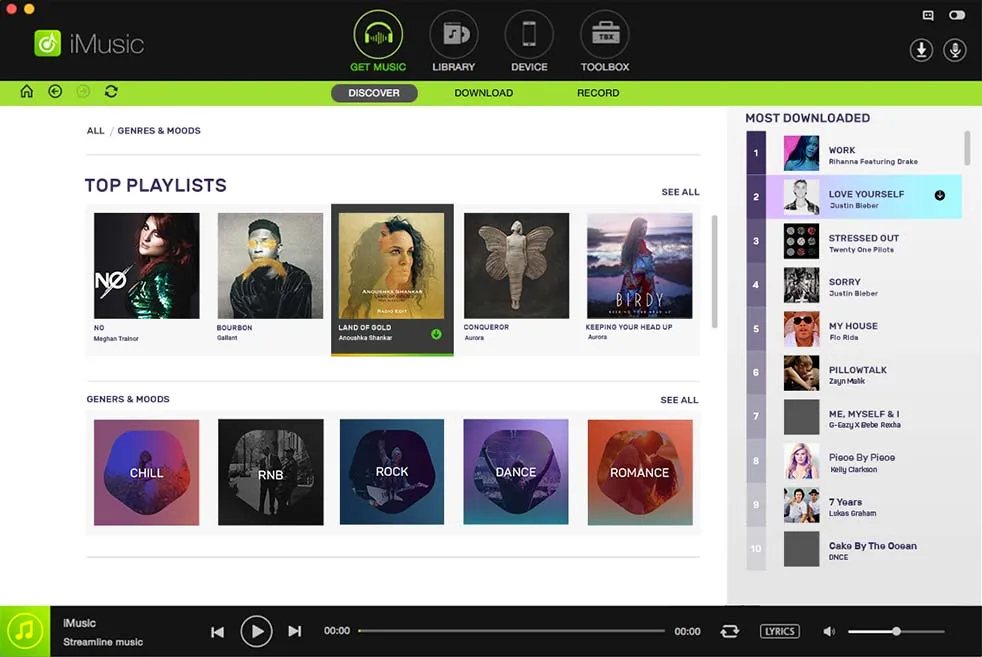Switch to the Download tab
The image size is (982, 657).
484,92
